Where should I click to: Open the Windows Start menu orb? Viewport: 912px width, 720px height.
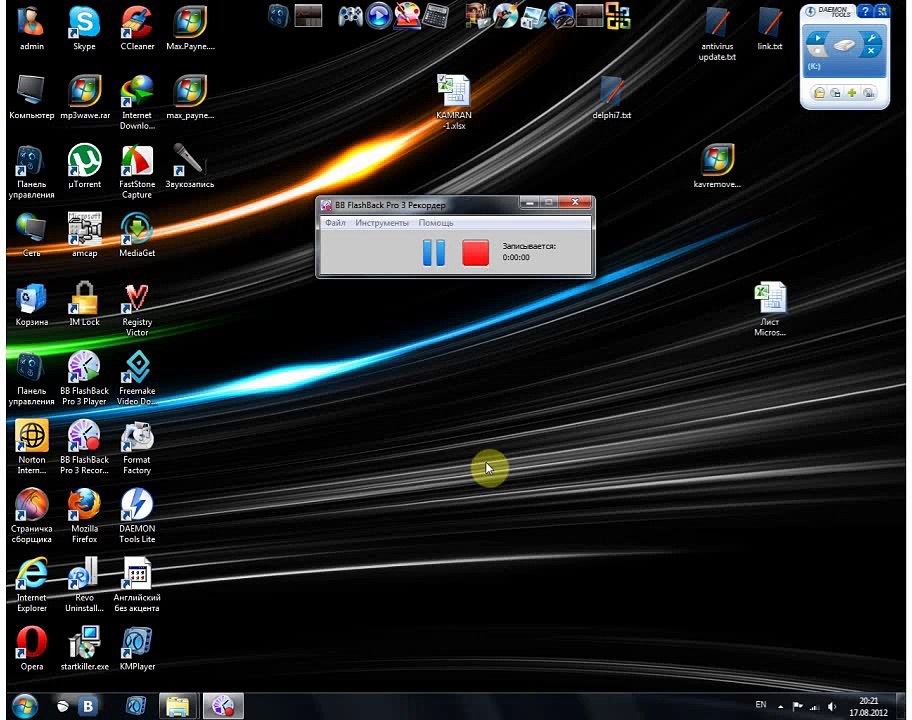click(24, 705)
